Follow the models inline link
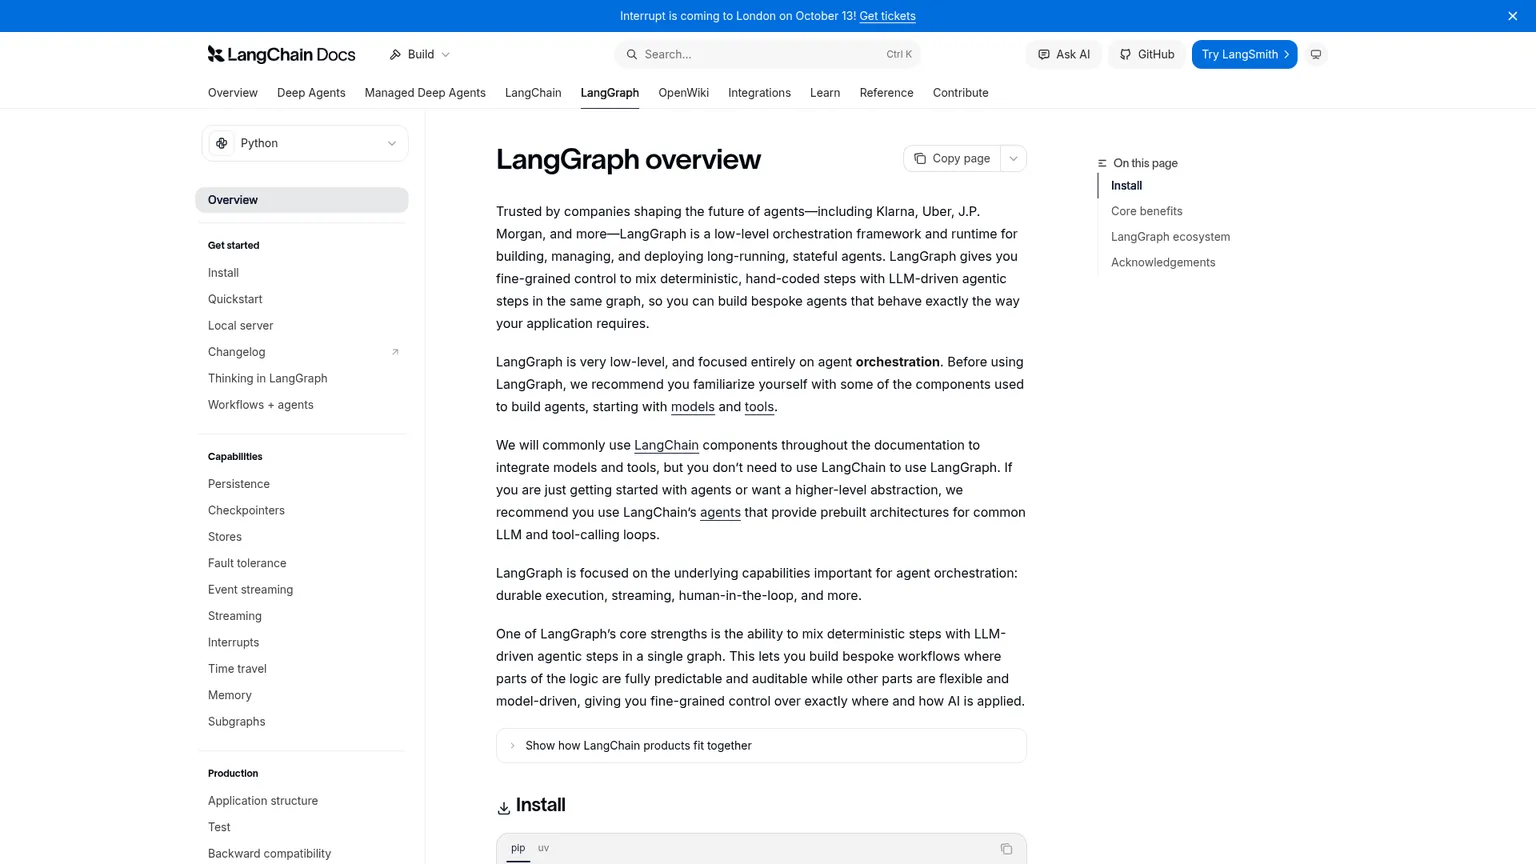Image resolution: width=1536 pixels, height=864 pixels. click(x=692, y=407)
